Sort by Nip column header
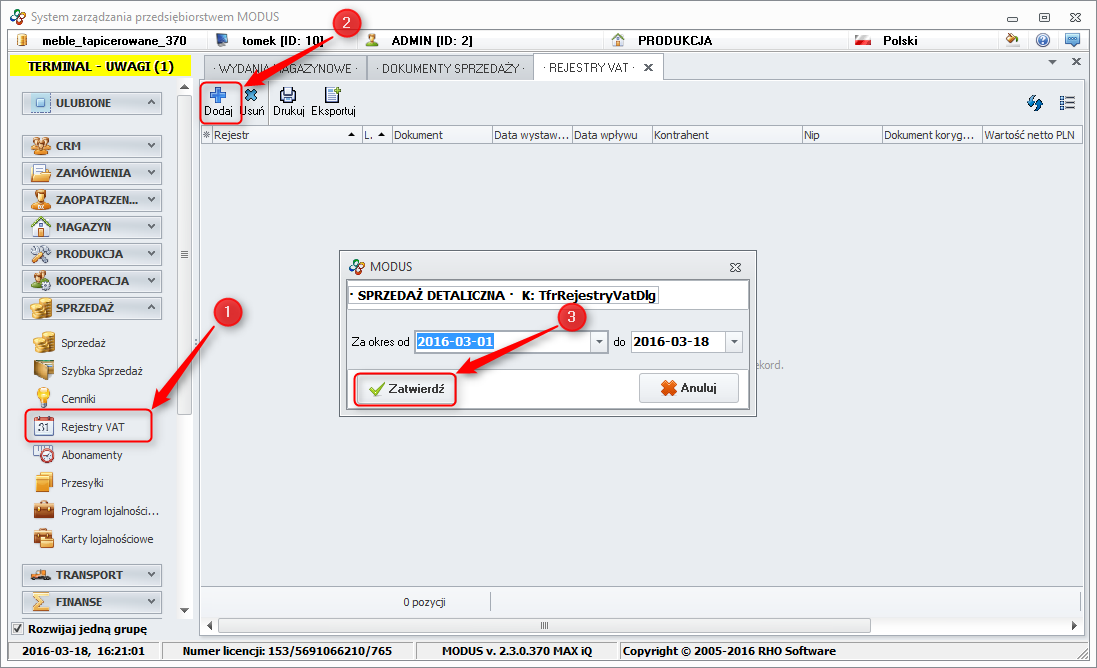The height and width of the screenshot is (668, 1097). tap(842, 135)
